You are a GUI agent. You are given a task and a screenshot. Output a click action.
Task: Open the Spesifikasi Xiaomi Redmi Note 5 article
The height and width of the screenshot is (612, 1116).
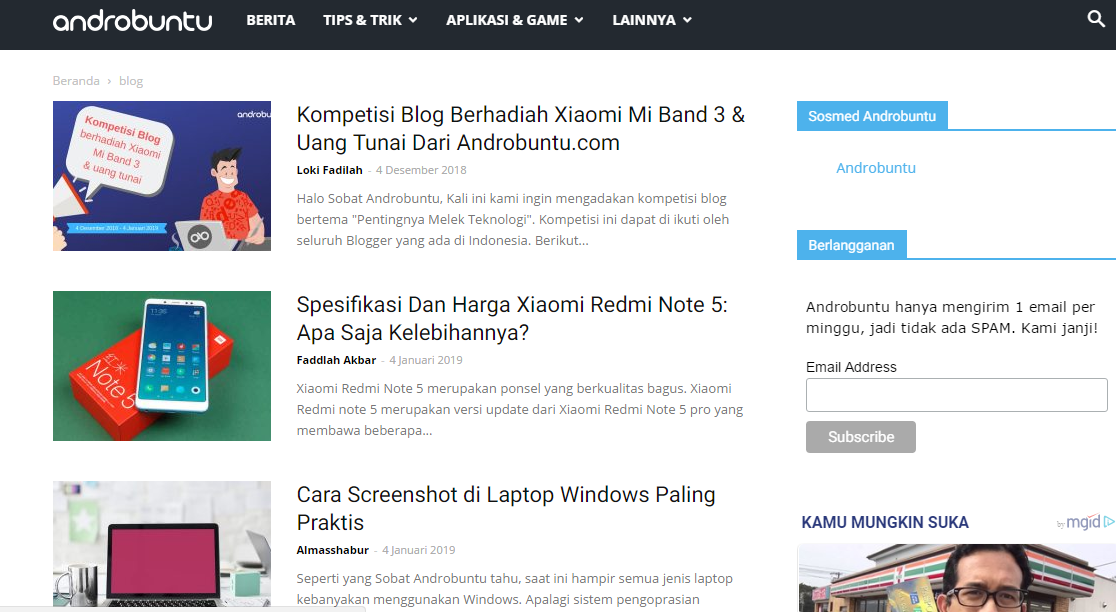coord(512,318)
